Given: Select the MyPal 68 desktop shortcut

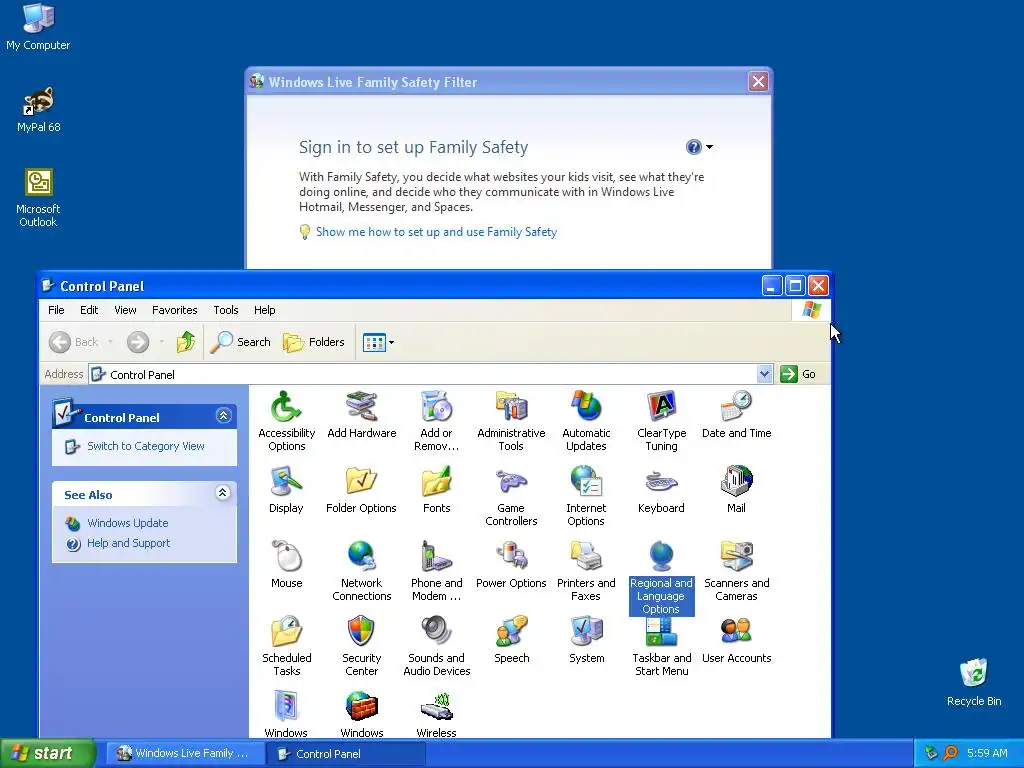Looking at the screenshot, I should (39, 109).
